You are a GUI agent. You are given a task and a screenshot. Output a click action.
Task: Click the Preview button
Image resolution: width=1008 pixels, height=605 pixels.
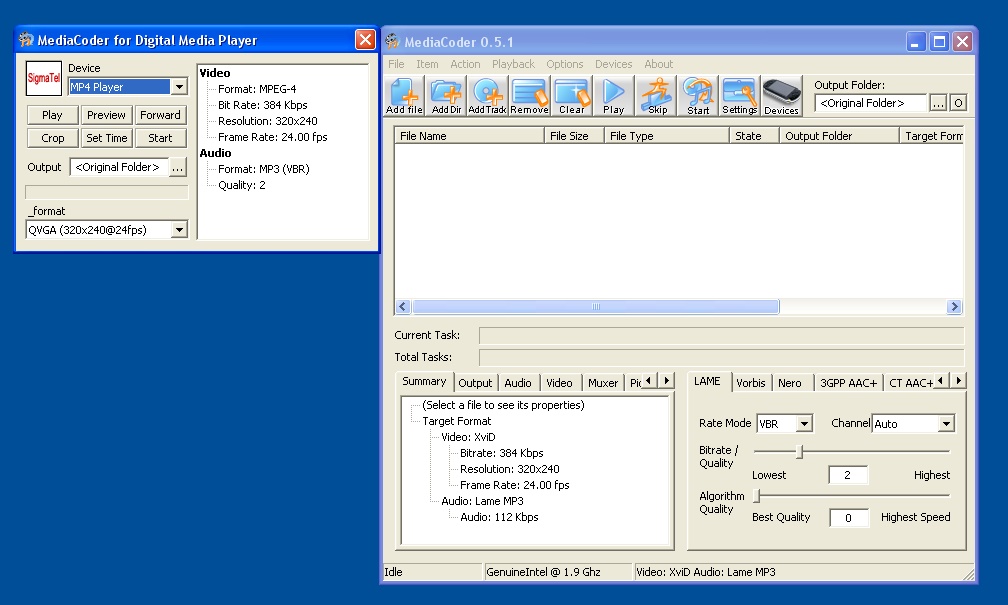click(x=106, y=115)
